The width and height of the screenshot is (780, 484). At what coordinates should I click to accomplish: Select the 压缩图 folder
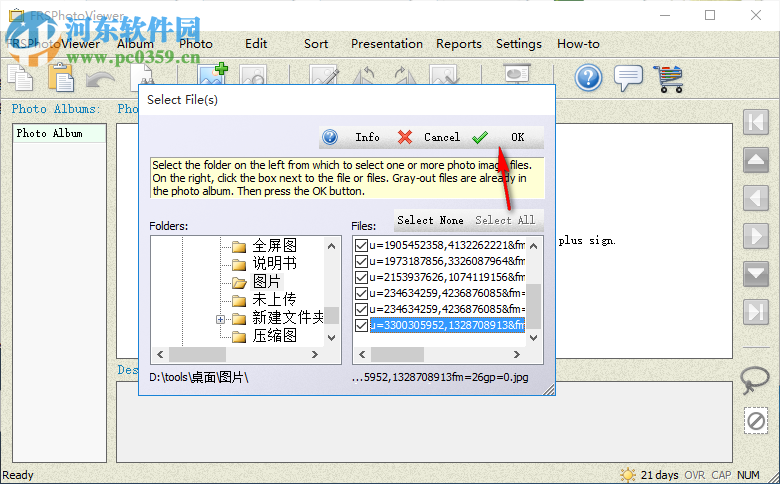pos(274,336)
